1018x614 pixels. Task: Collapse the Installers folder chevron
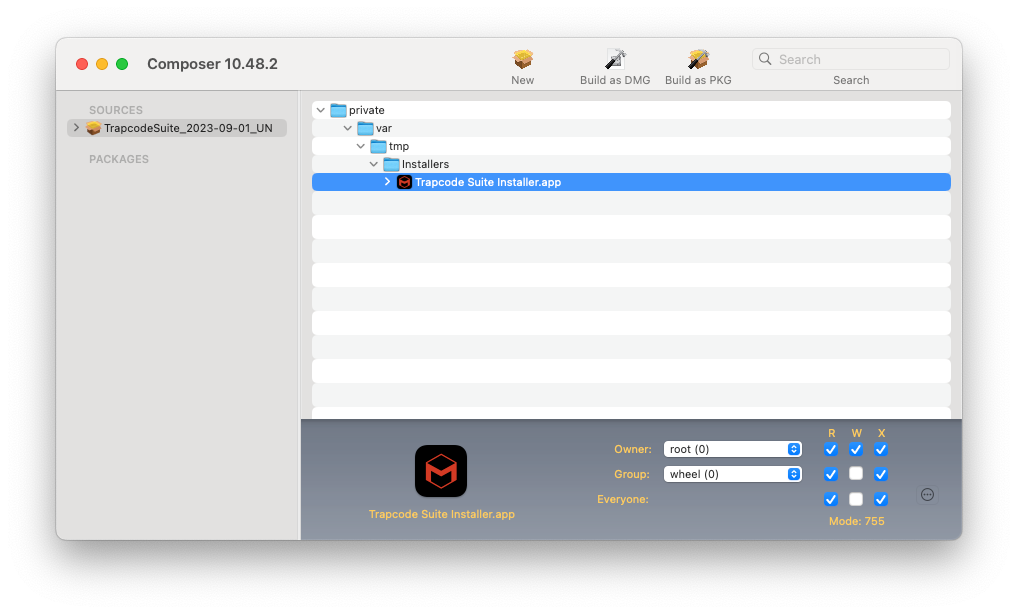click(374, 164)
